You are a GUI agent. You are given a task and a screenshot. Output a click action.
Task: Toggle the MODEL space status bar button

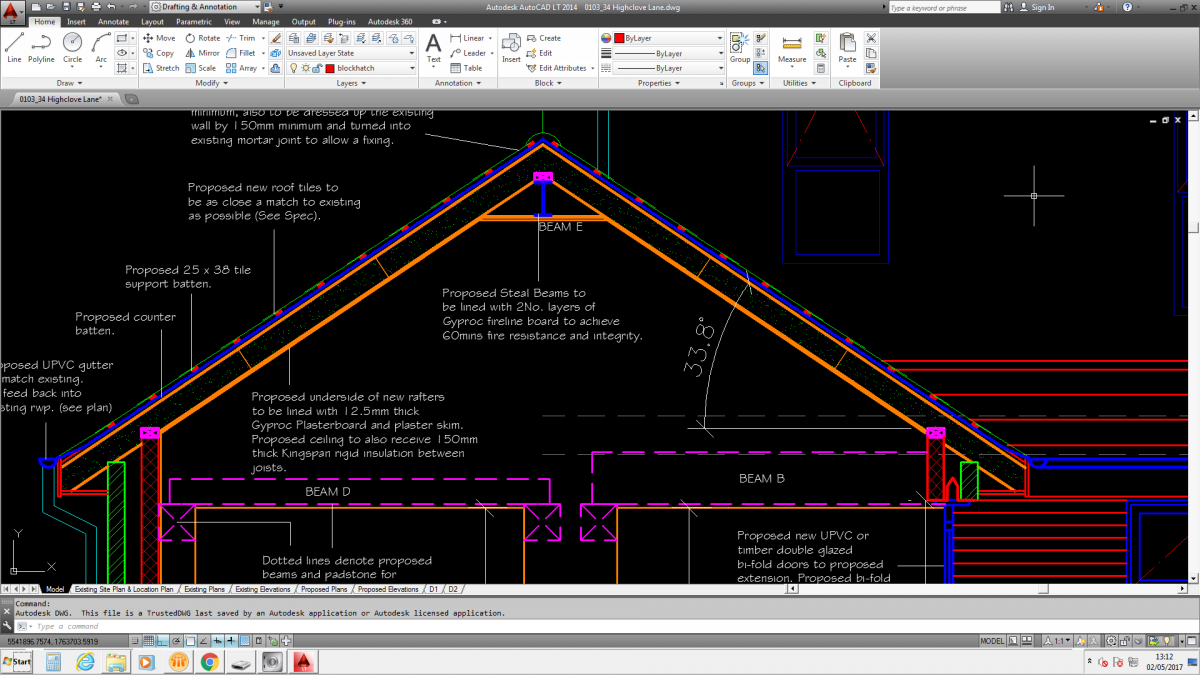click(992, 641)
